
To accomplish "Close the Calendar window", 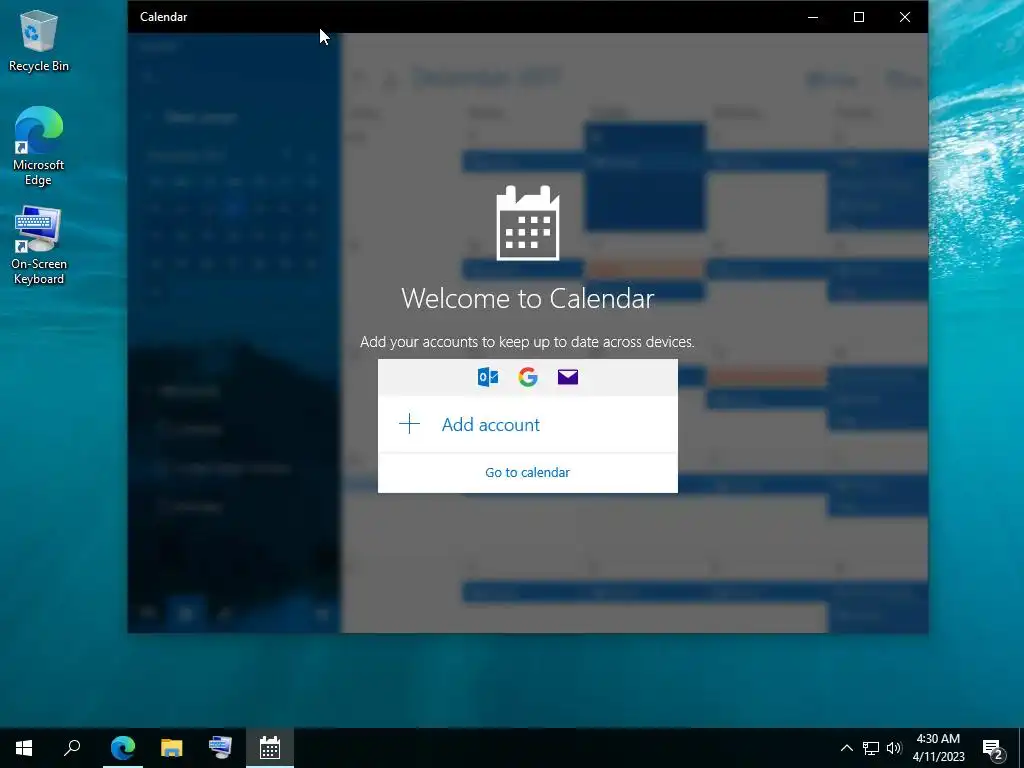I will point(904,17).
